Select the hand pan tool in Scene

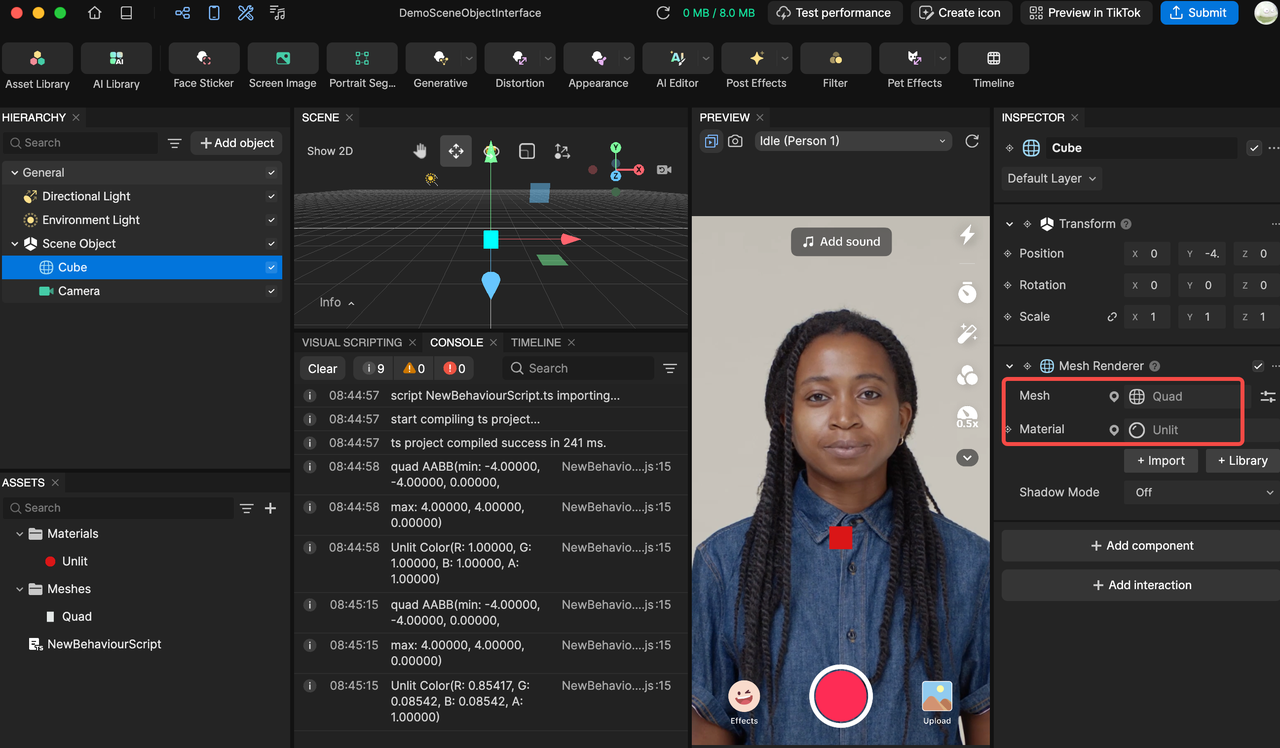tap(421, 151)
